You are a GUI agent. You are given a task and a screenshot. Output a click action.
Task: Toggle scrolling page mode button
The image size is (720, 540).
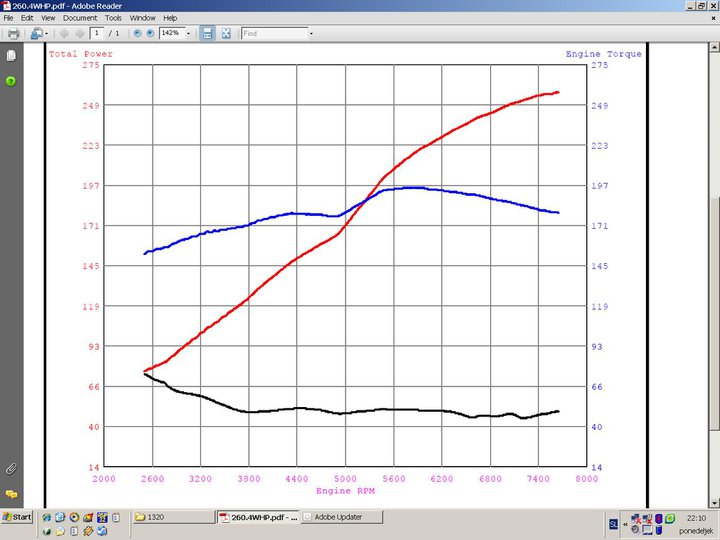207,33
